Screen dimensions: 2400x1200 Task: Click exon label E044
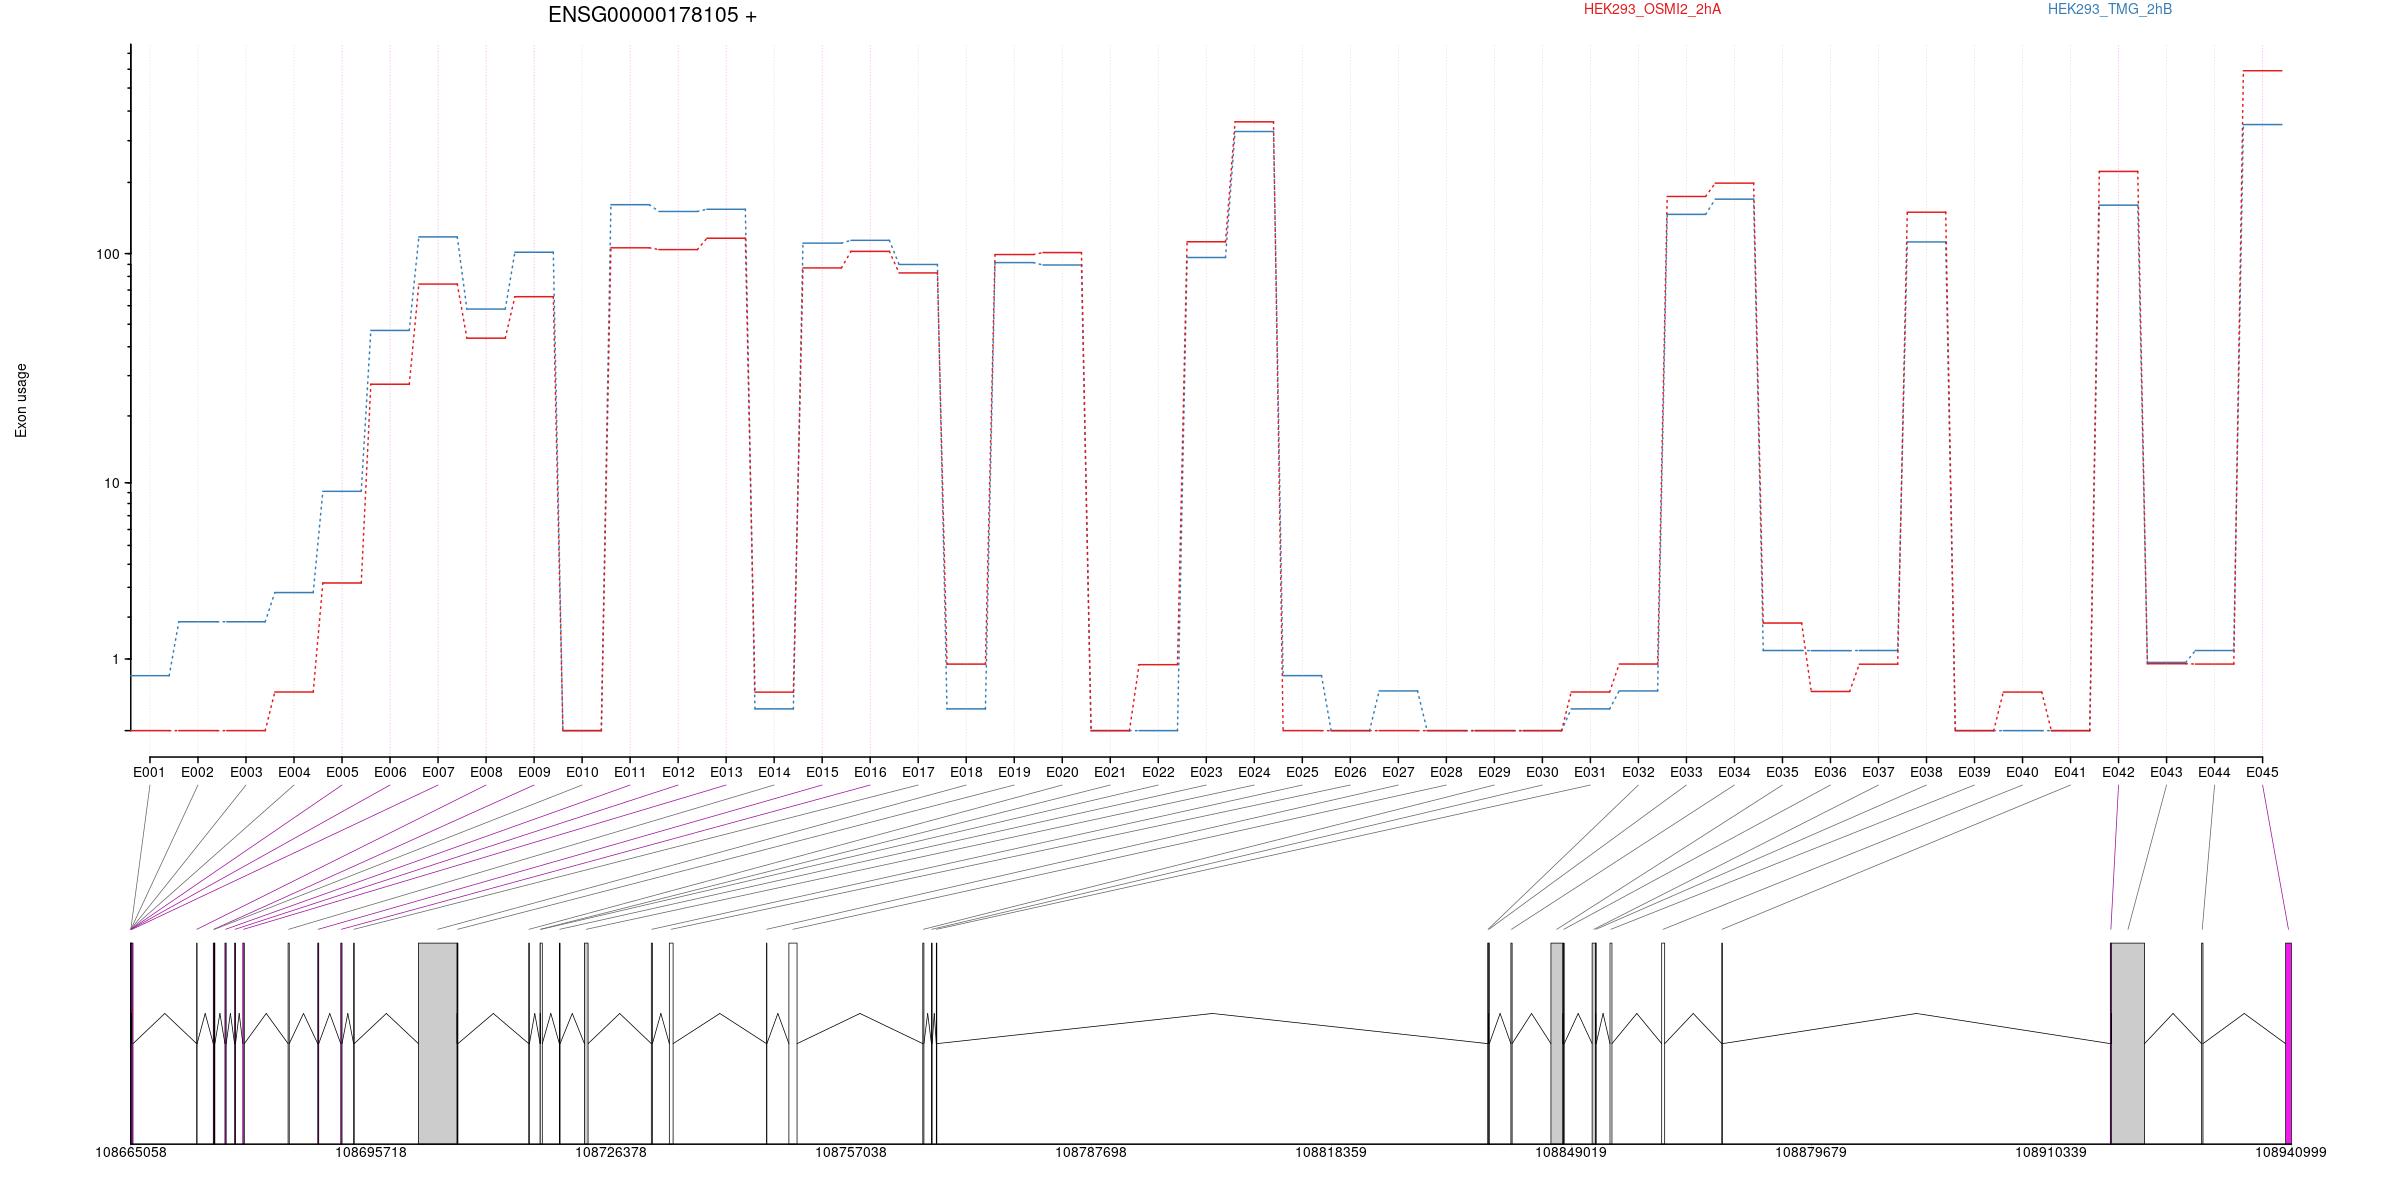[x=2214, y=772]
